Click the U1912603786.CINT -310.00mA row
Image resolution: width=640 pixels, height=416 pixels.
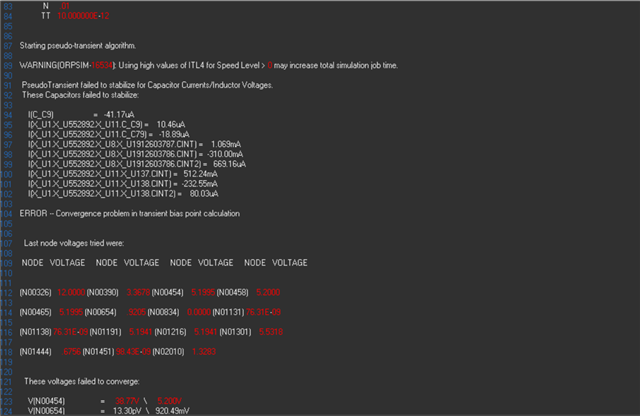(x=136, y=154)
